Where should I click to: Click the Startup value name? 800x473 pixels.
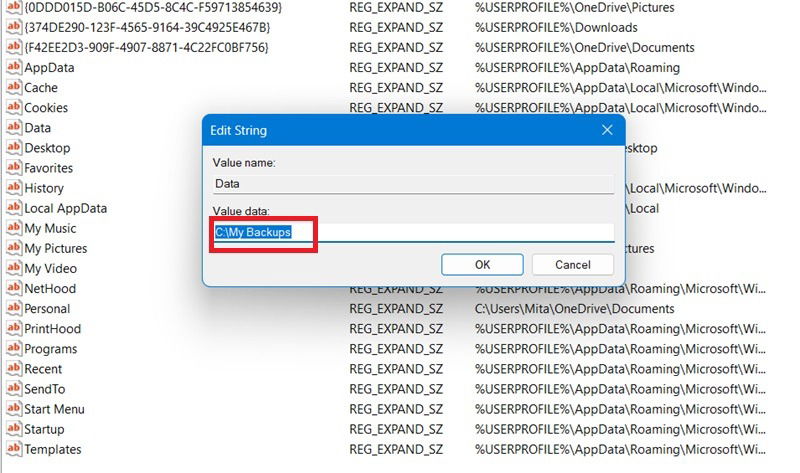(x=44, y=429)
